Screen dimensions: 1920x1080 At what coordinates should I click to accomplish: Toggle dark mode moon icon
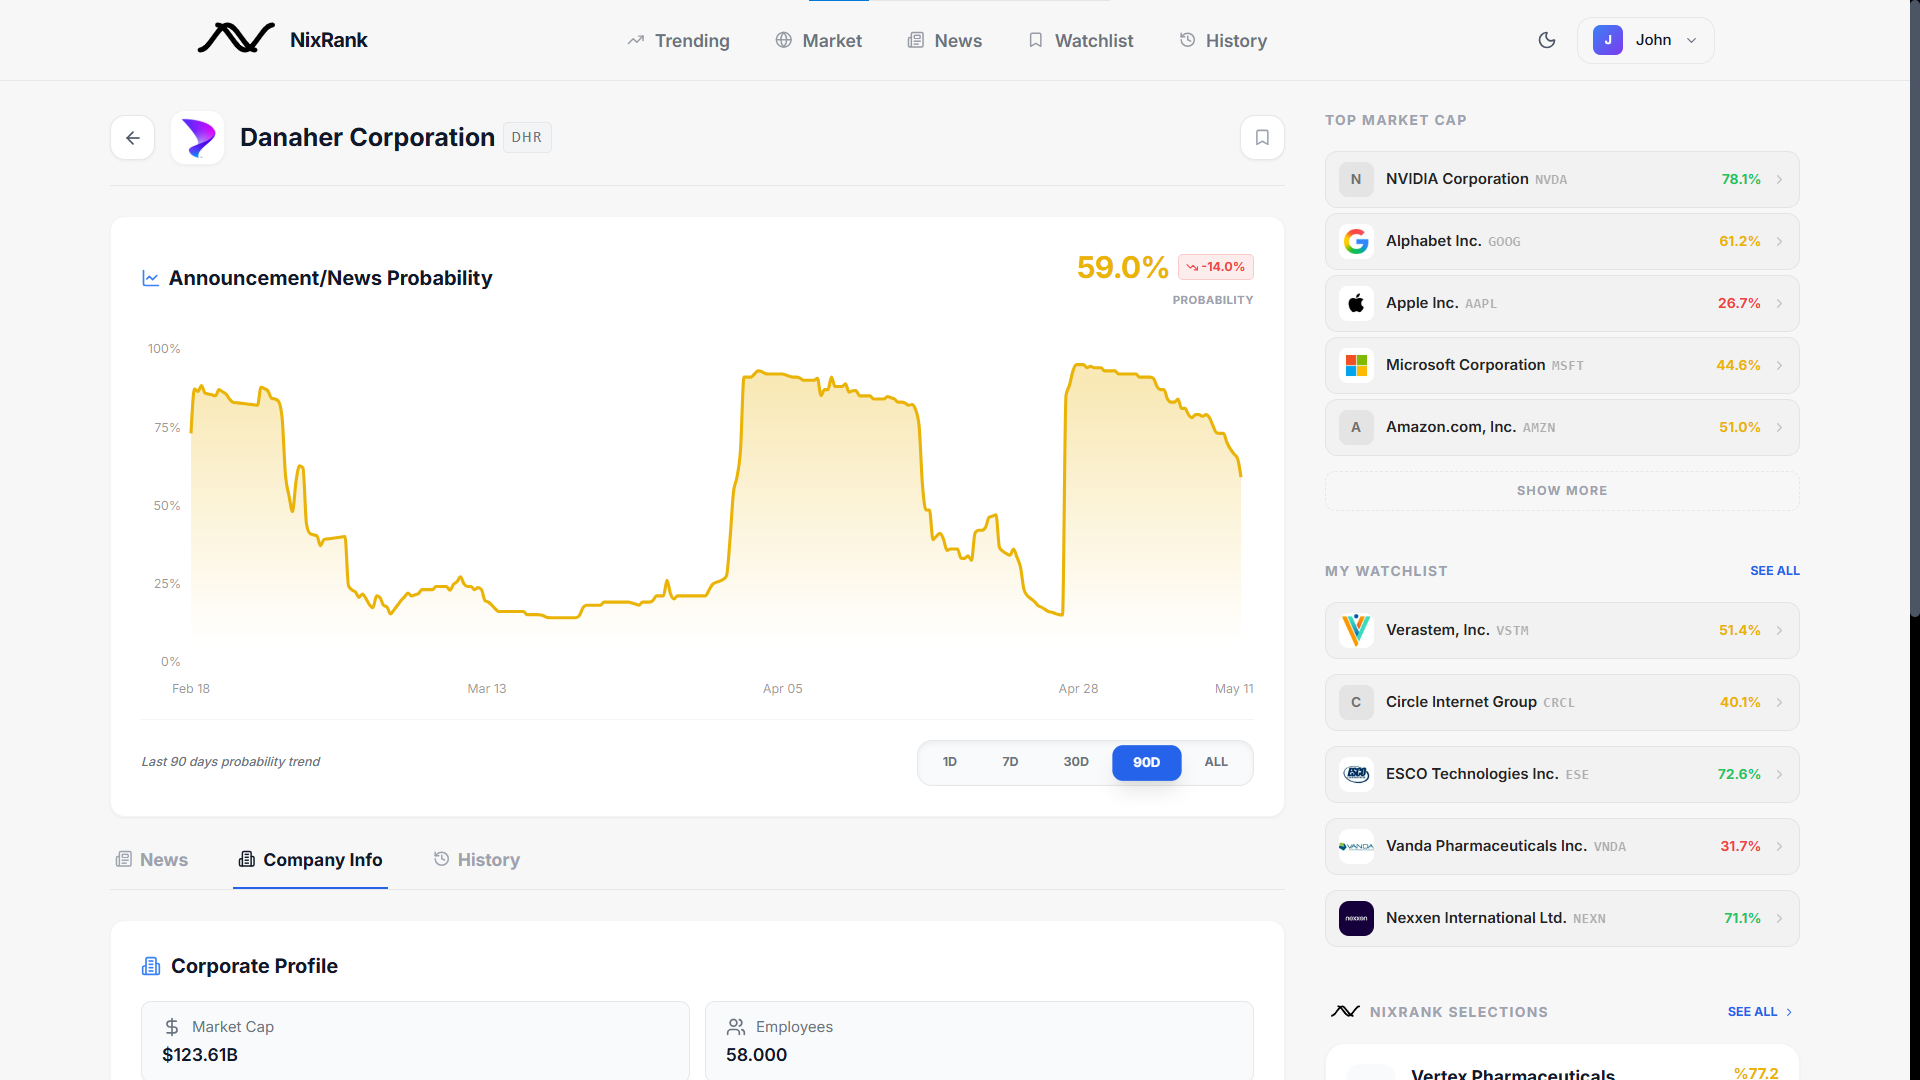click(x=1547, y=40)
